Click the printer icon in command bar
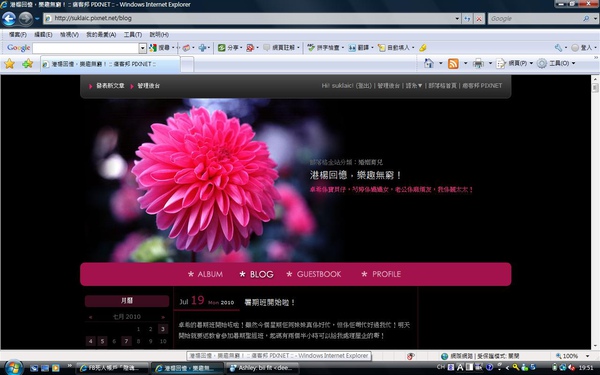Image resolution: width=600 pixels, height=375 pixels. [478, 64]
